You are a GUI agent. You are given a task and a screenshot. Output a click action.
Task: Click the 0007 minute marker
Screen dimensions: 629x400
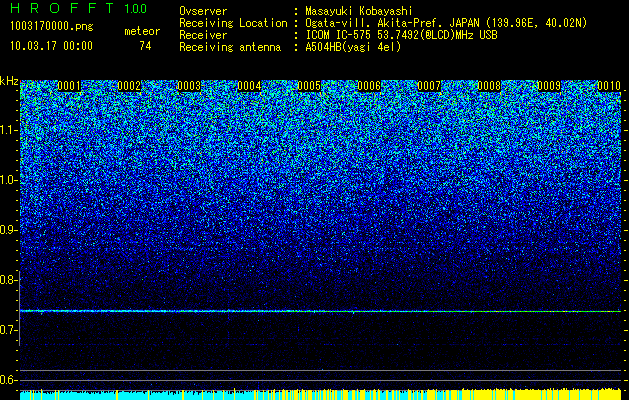pyautogui.click(x=429, y=86)
